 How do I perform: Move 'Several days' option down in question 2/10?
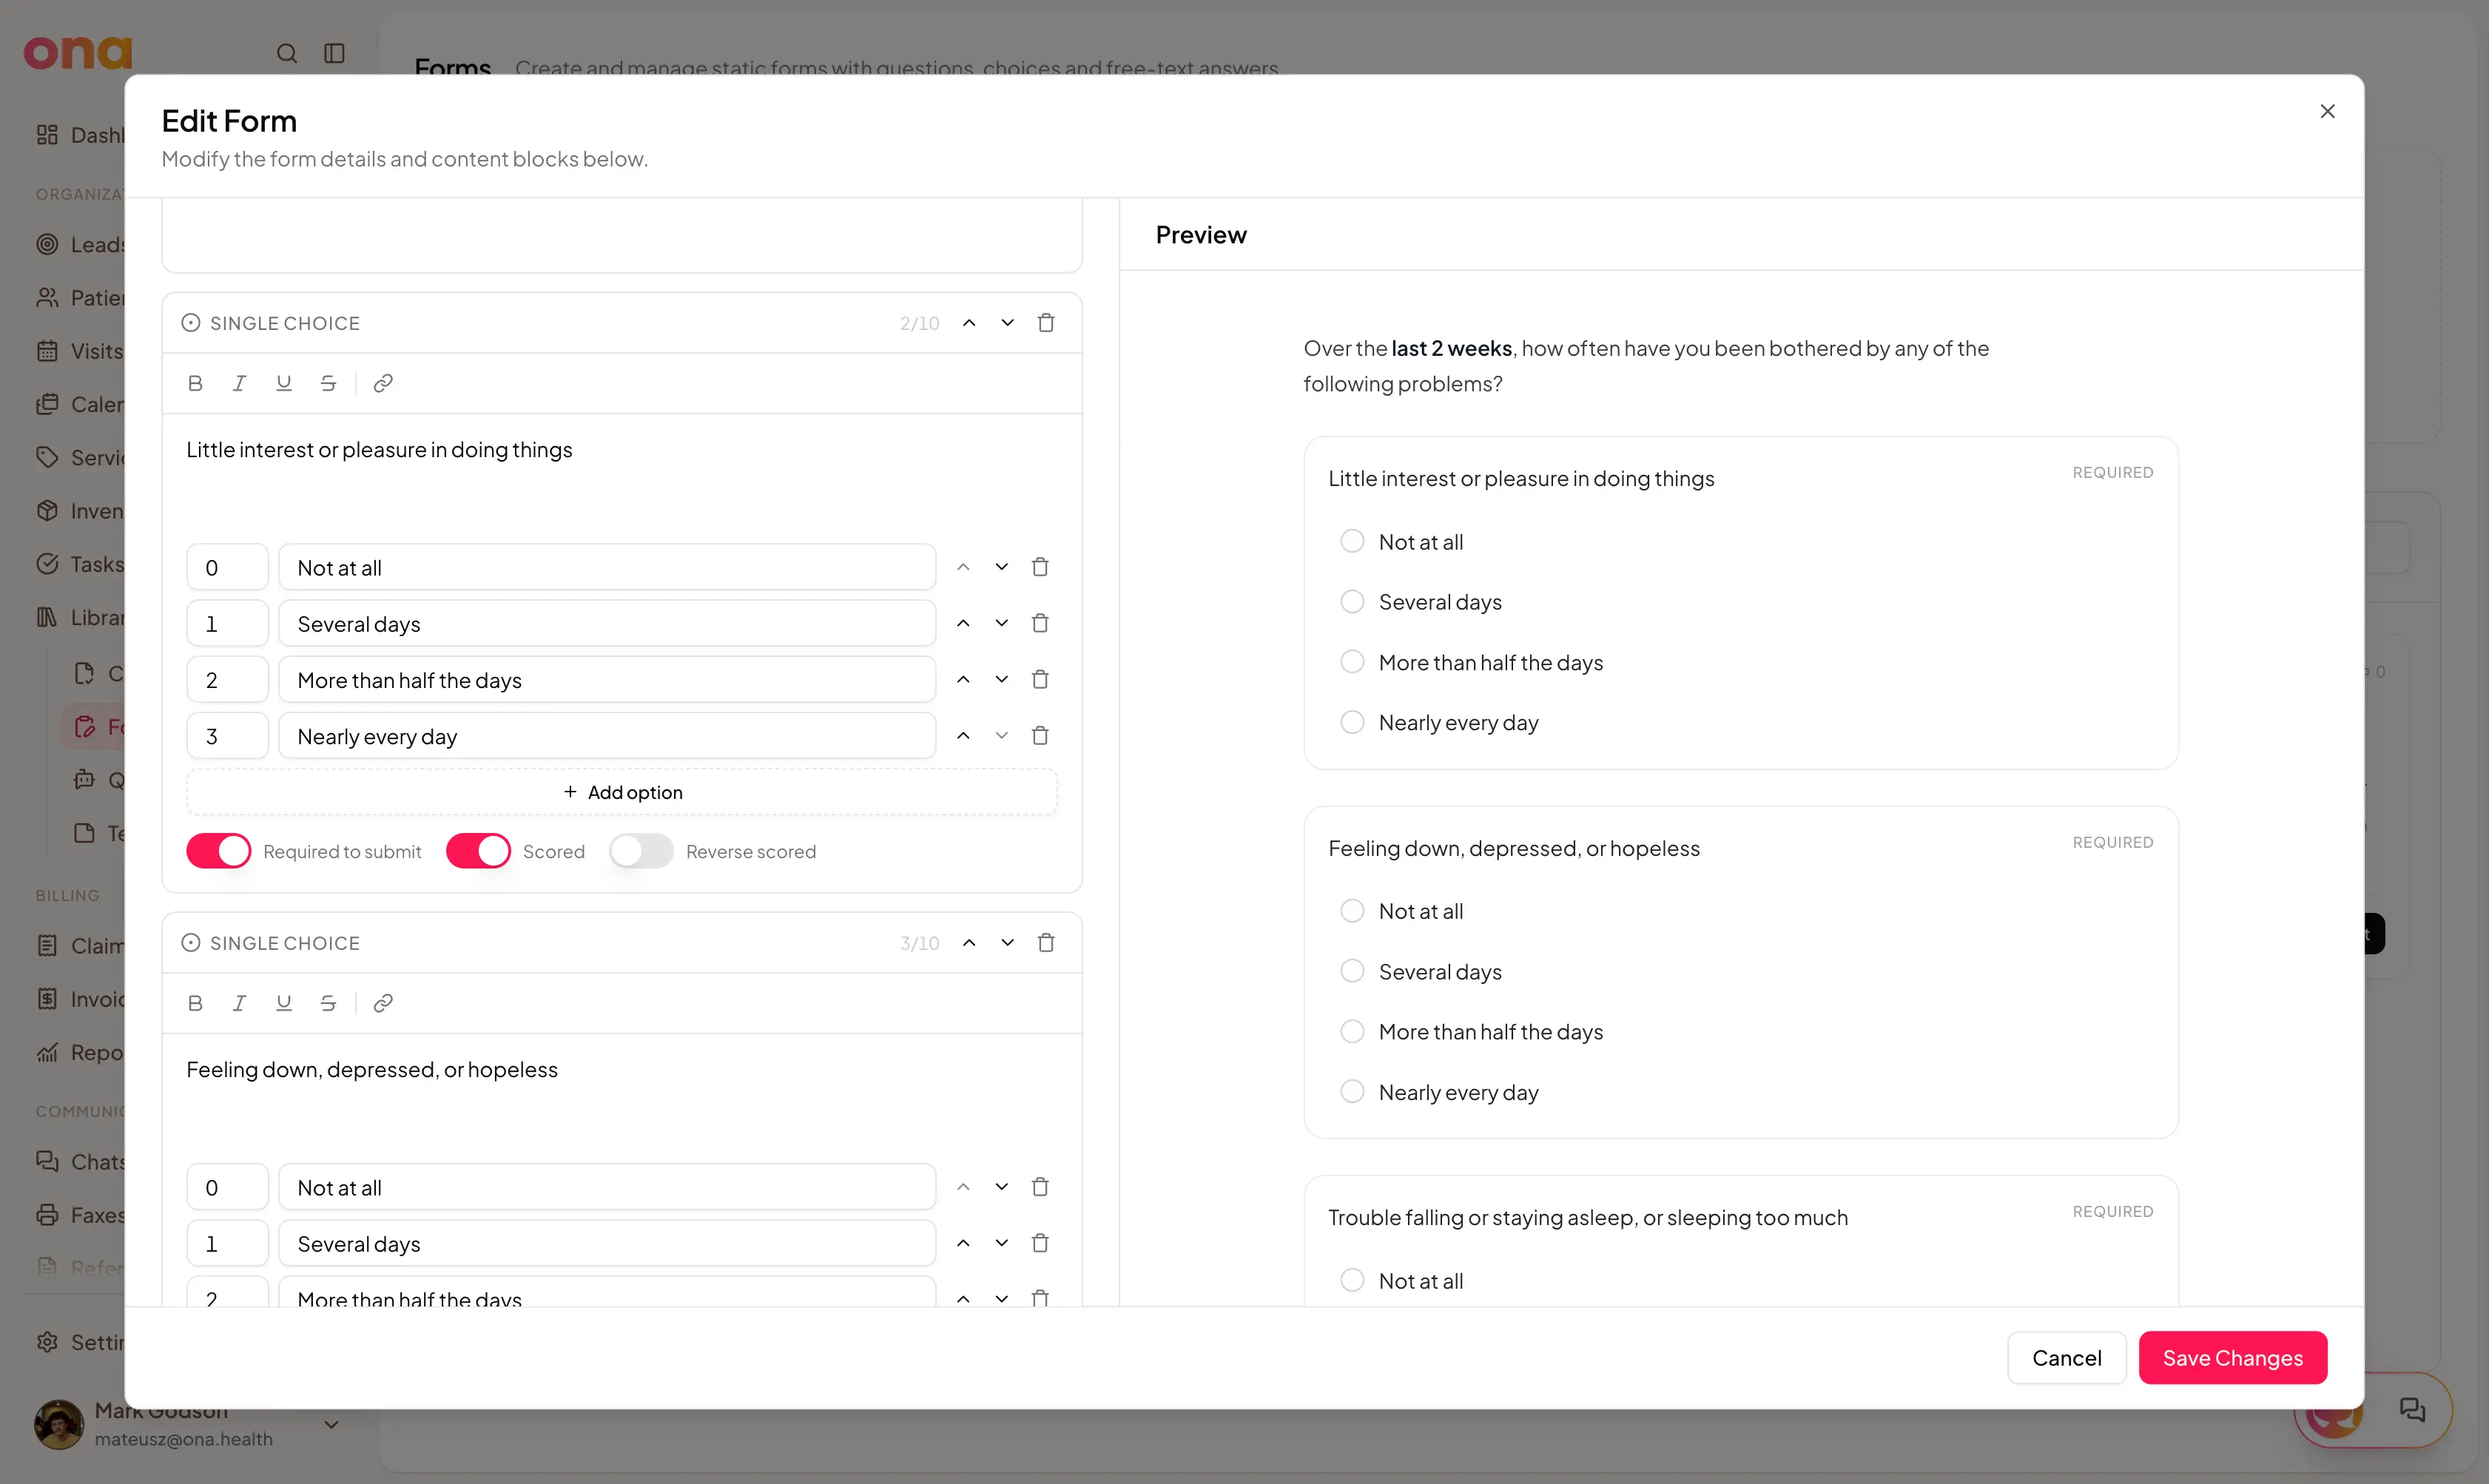coord(1001,623)
